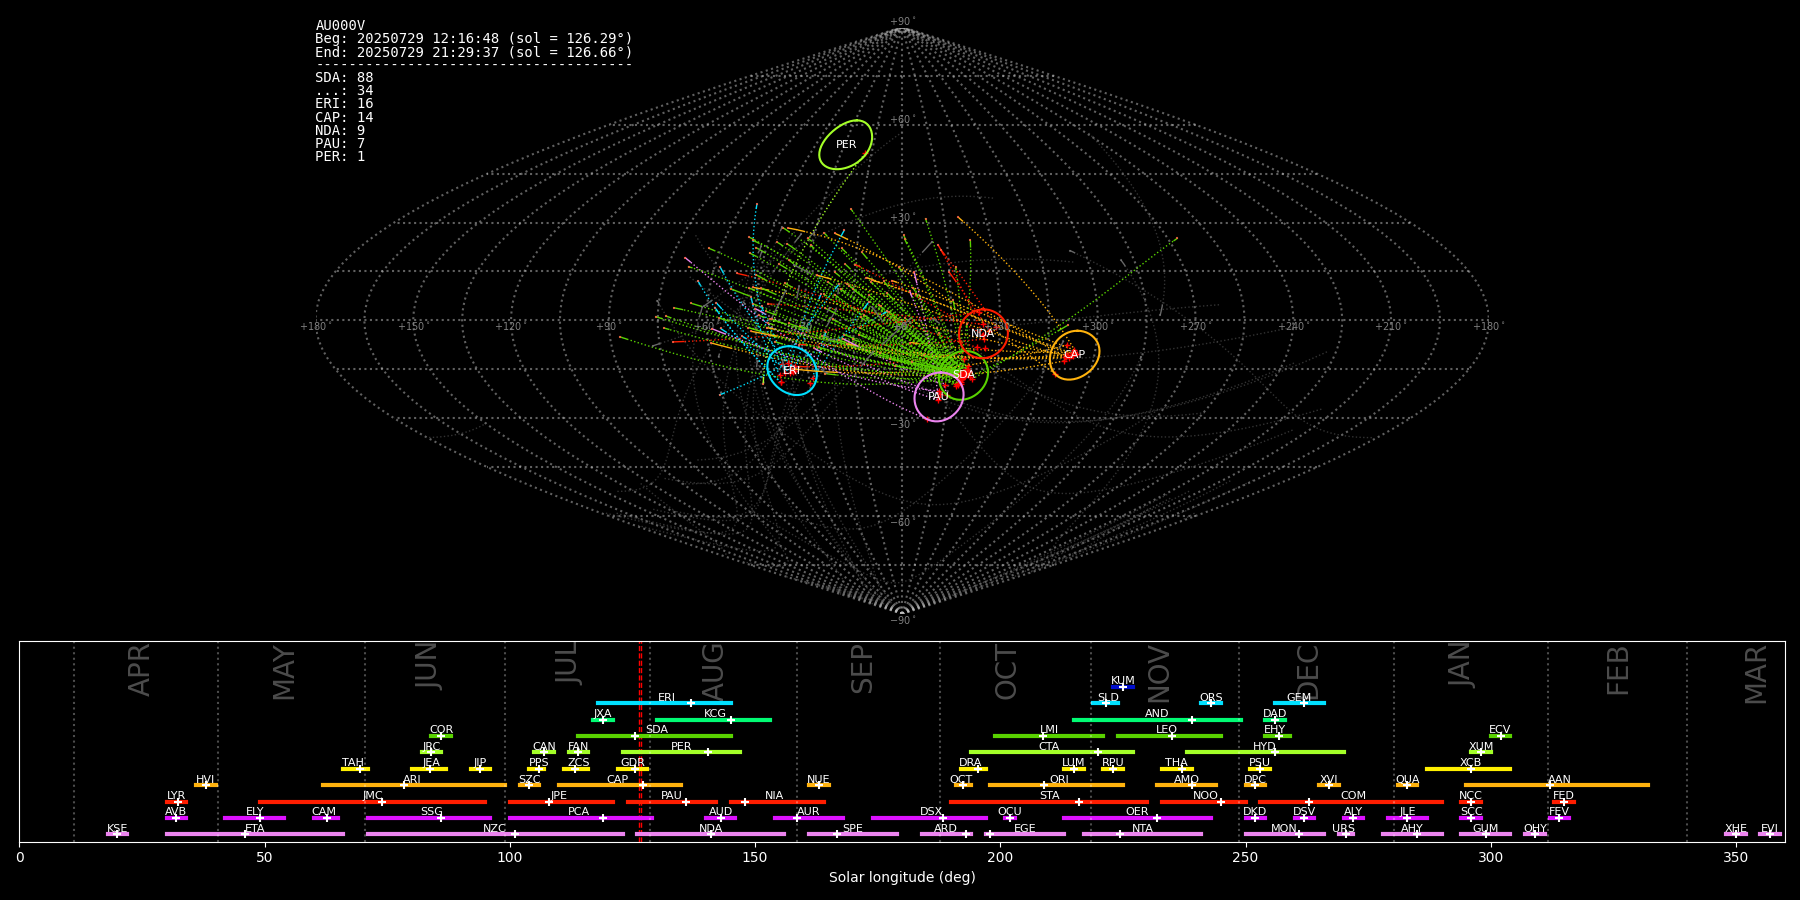
Task: Click the ARI shower bar in the timeline
Action: (413, 785)
